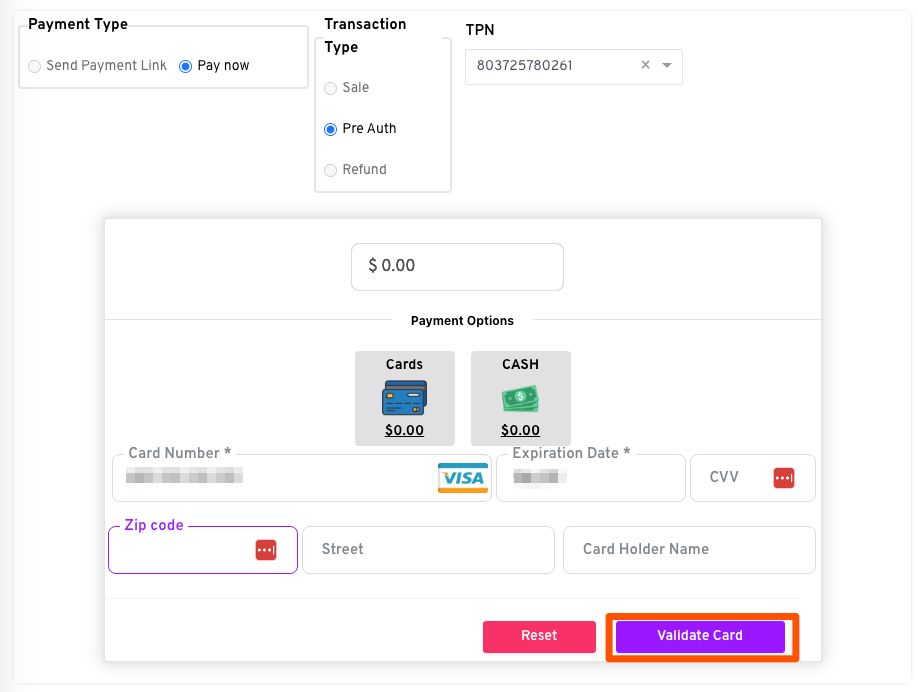Click the Cards payment option icon
Image resolution: width=918 pixels, height=692 pixels.
coord(404,398)
